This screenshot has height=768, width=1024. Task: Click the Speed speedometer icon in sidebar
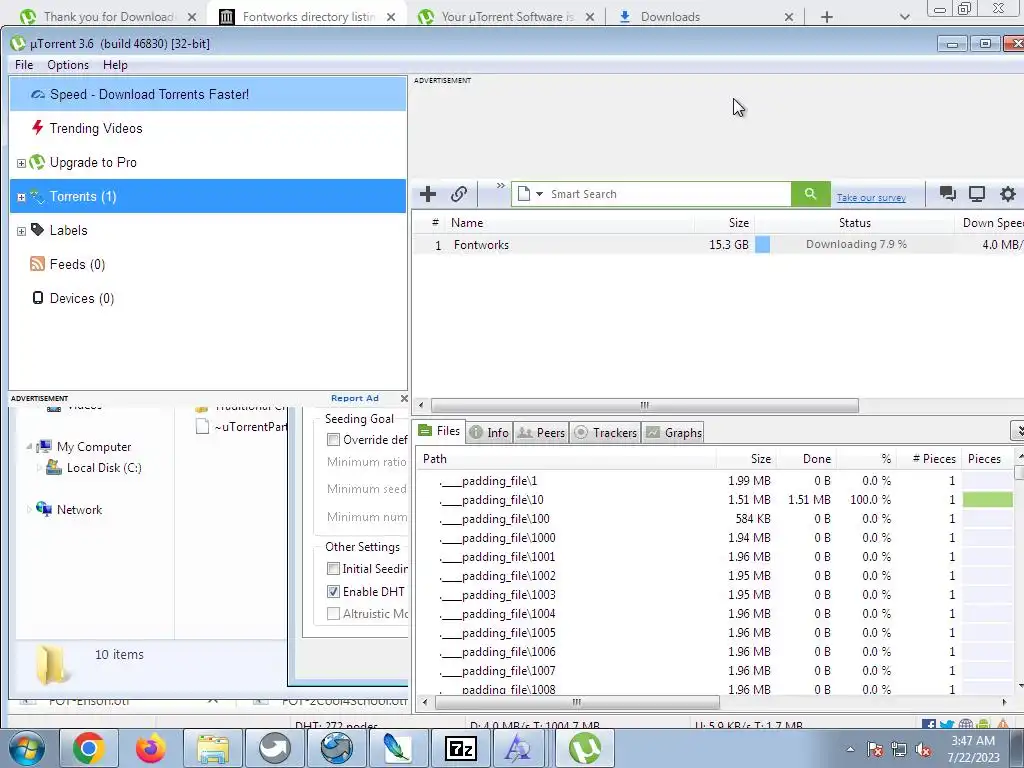tap(38, 95)
